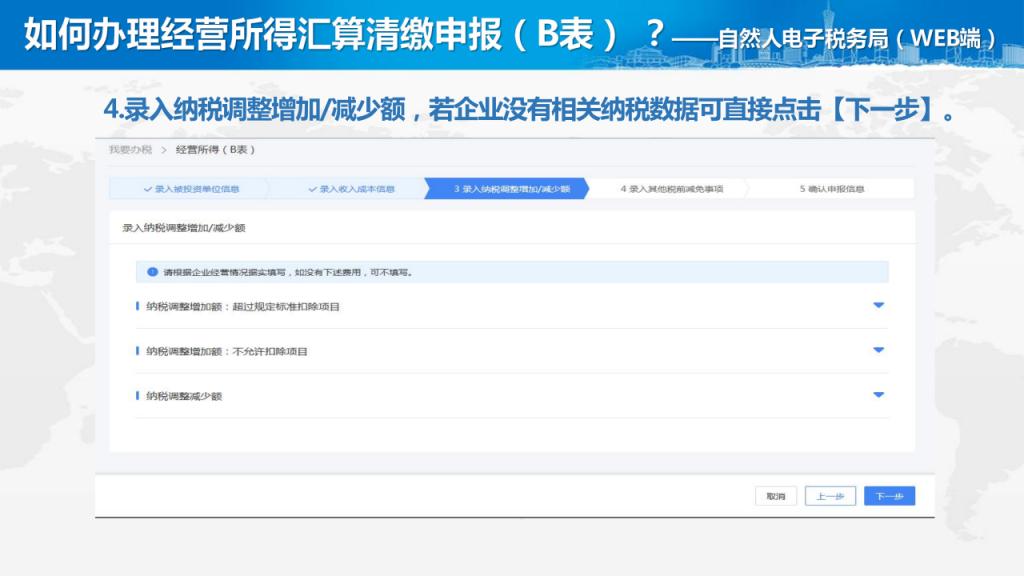Expand 不允许扣除项目 using its blue arrow
1024x576 pixels.
point(878,350)
